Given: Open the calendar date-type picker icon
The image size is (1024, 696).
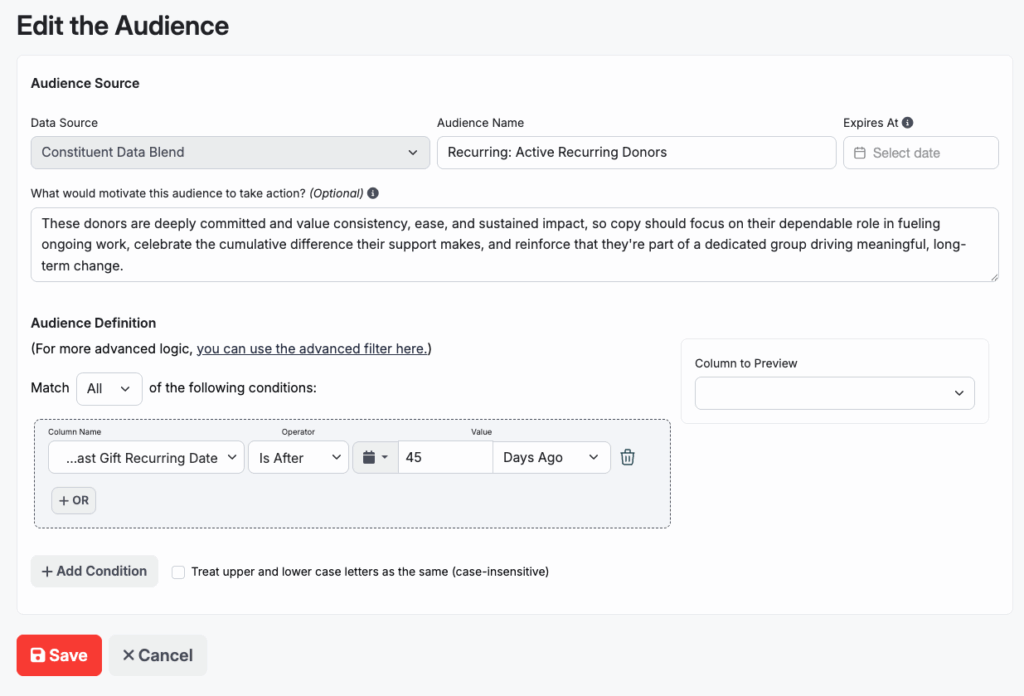Looking at the screenshot, I should click(375, 457).
